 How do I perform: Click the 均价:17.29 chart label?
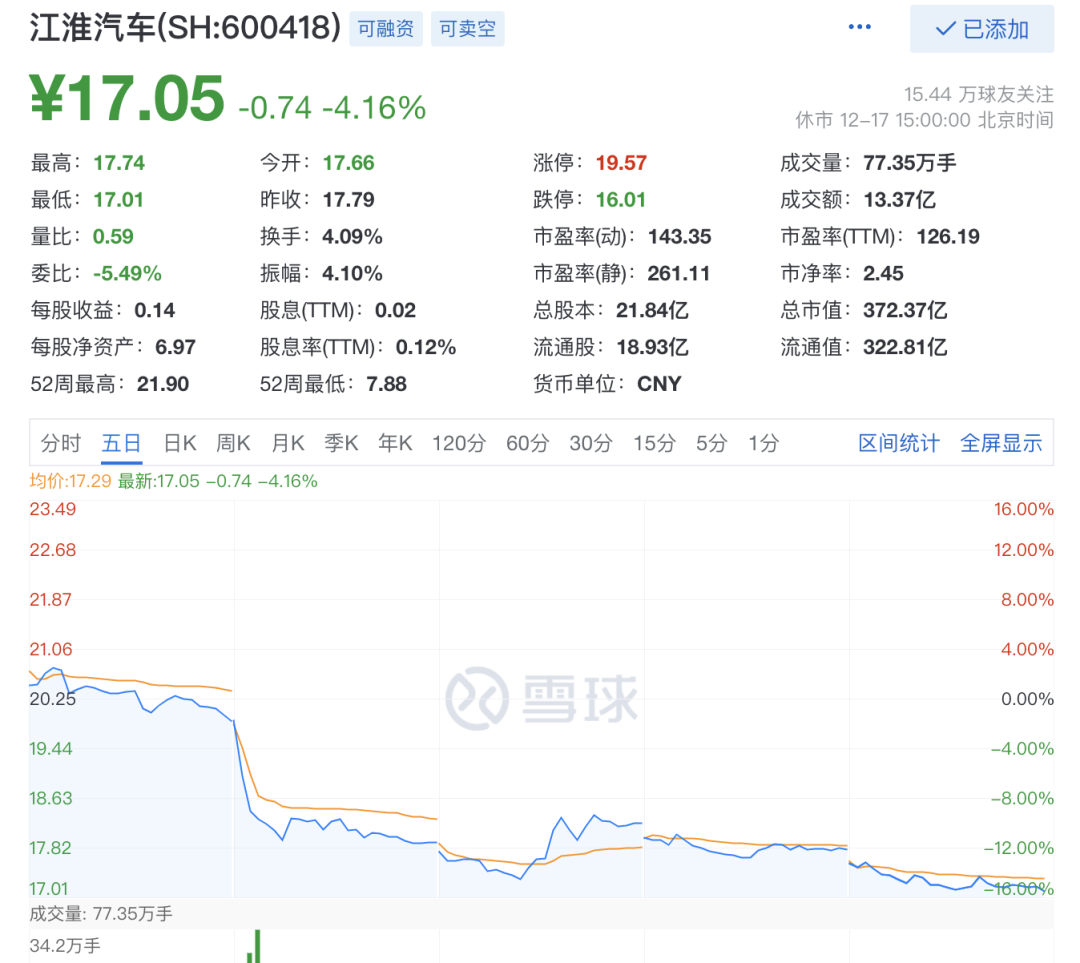tap(70, 482)
